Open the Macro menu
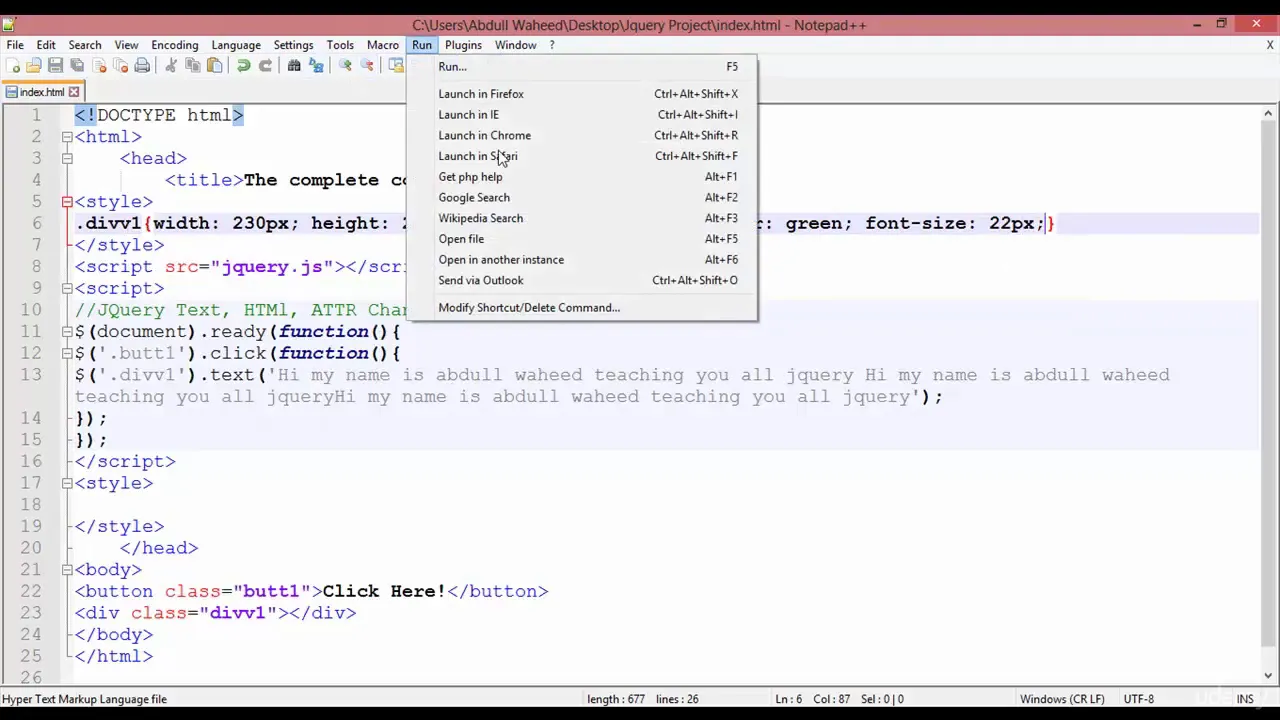1280x720 pixels. [x=382, y=45]
